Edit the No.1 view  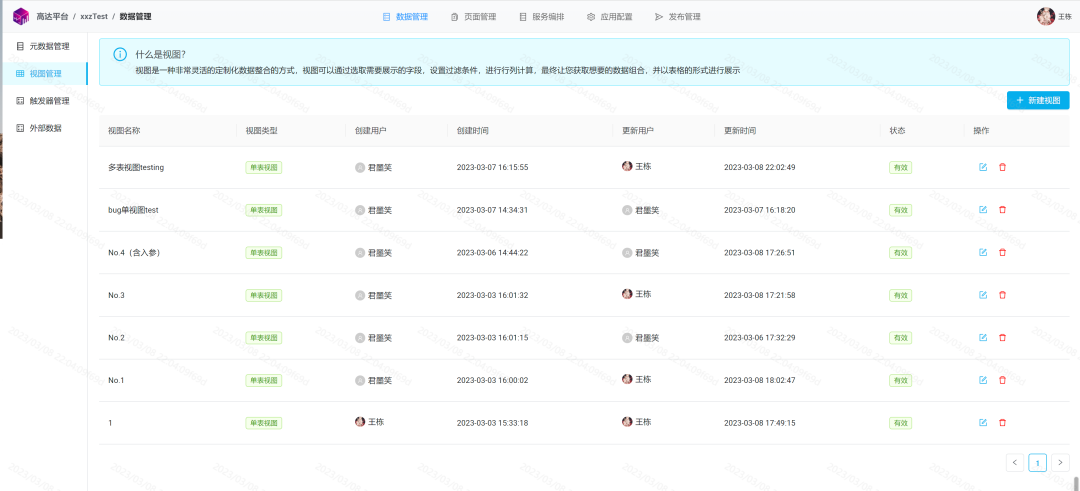pos(983,380)
